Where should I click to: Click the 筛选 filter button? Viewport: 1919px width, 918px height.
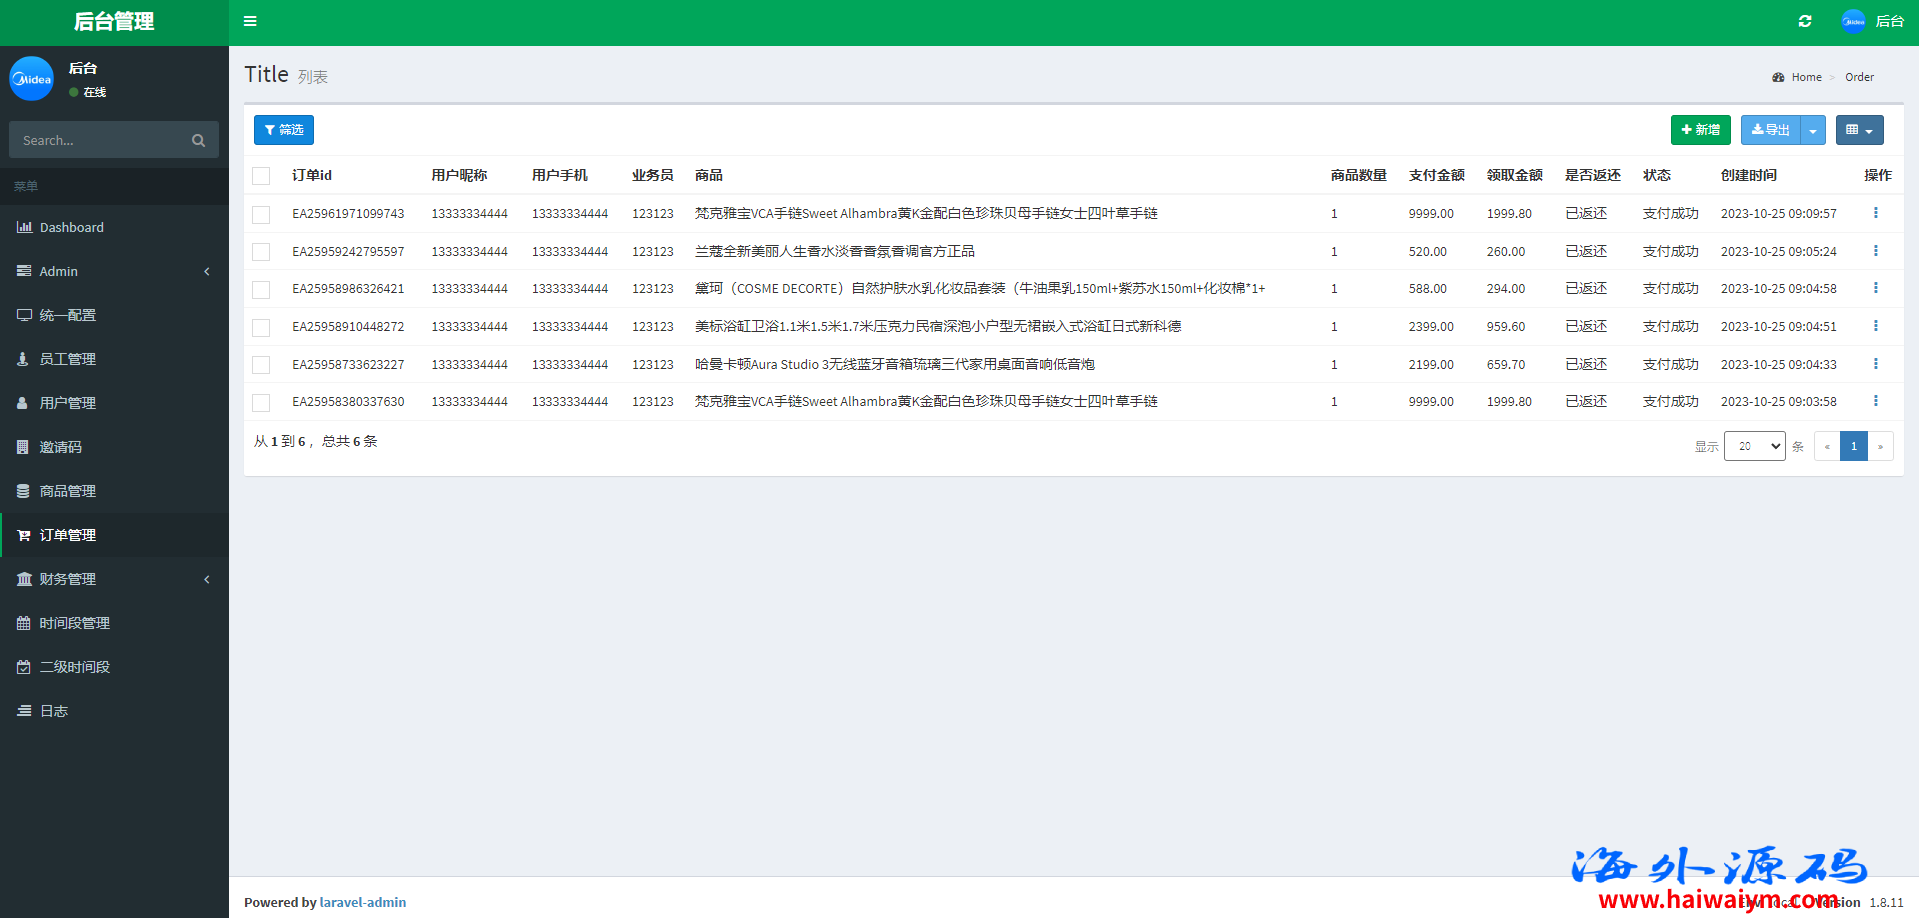284,130
